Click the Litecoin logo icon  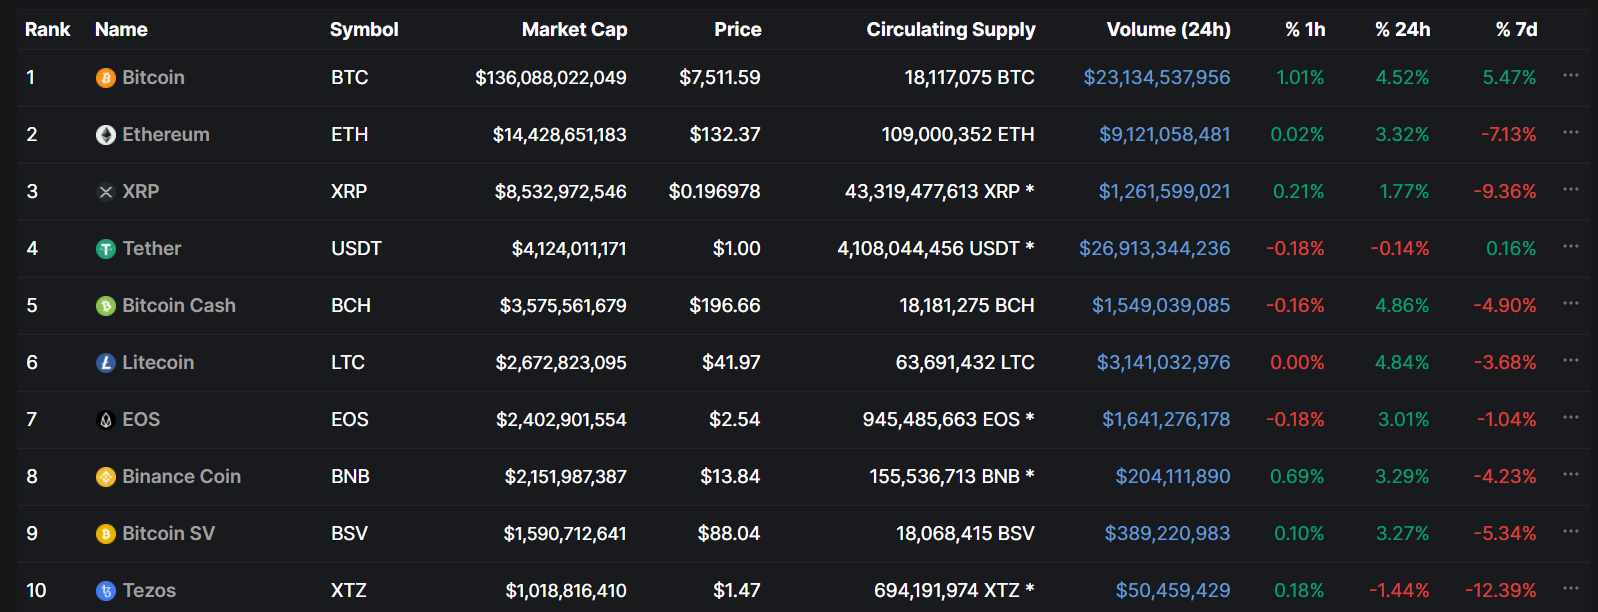pyautogui.click(x=105, y=363)
